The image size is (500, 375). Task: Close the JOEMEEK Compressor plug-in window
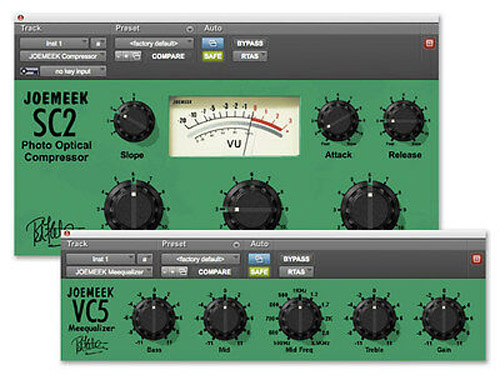coord(21,17)
